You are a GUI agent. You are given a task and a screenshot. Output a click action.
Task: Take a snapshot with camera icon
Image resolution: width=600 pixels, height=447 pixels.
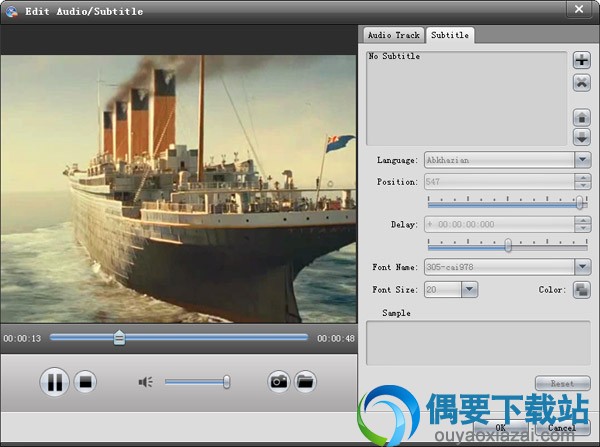(x=279, y=382)
